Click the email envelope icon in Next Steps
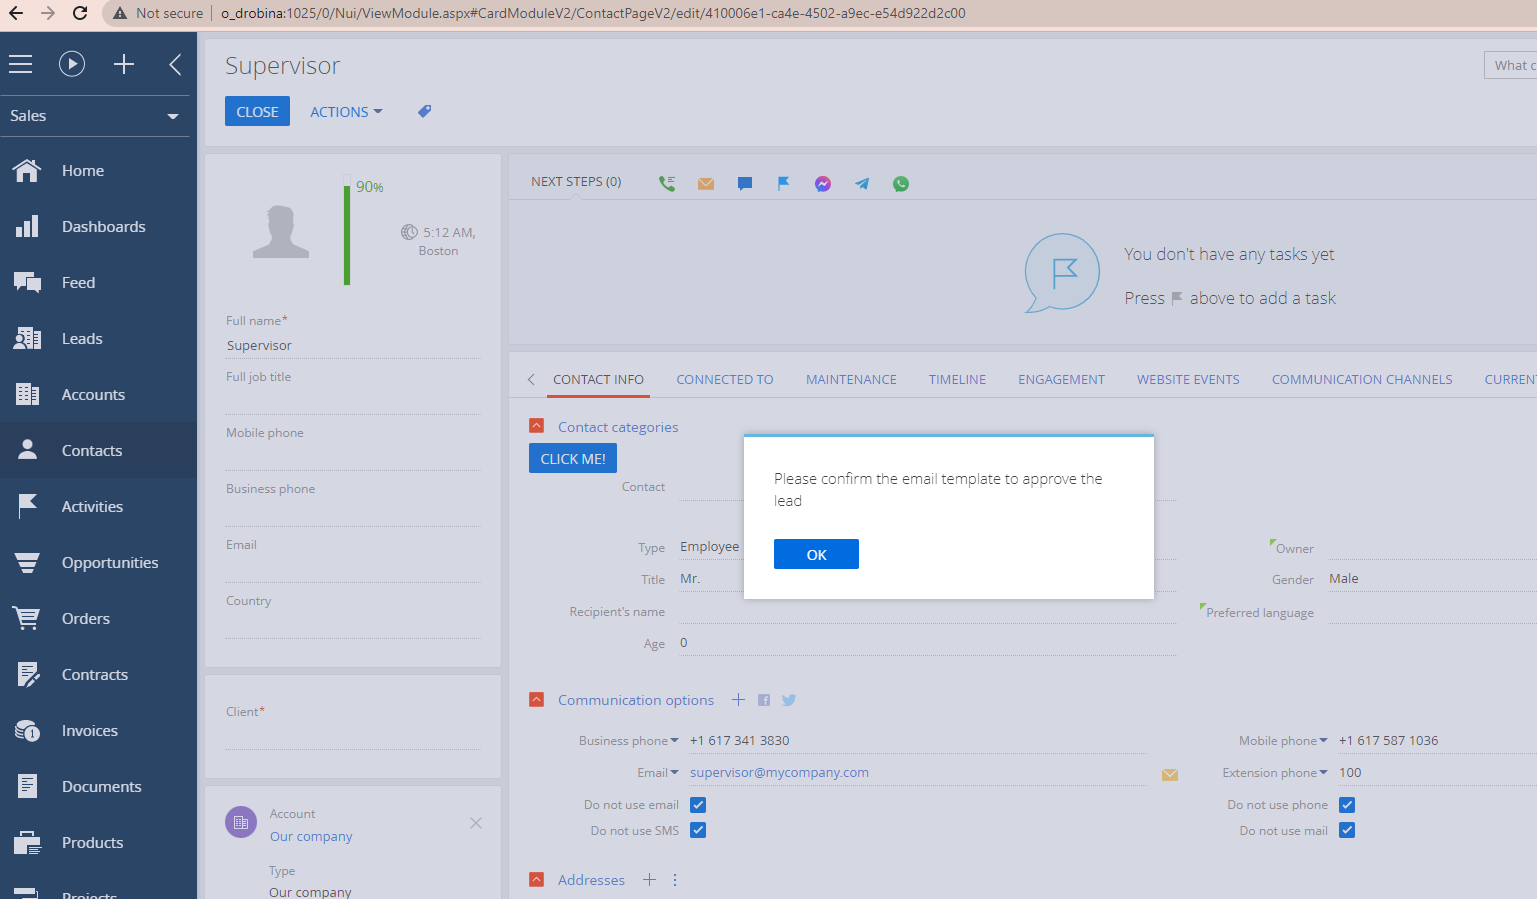 706,183
